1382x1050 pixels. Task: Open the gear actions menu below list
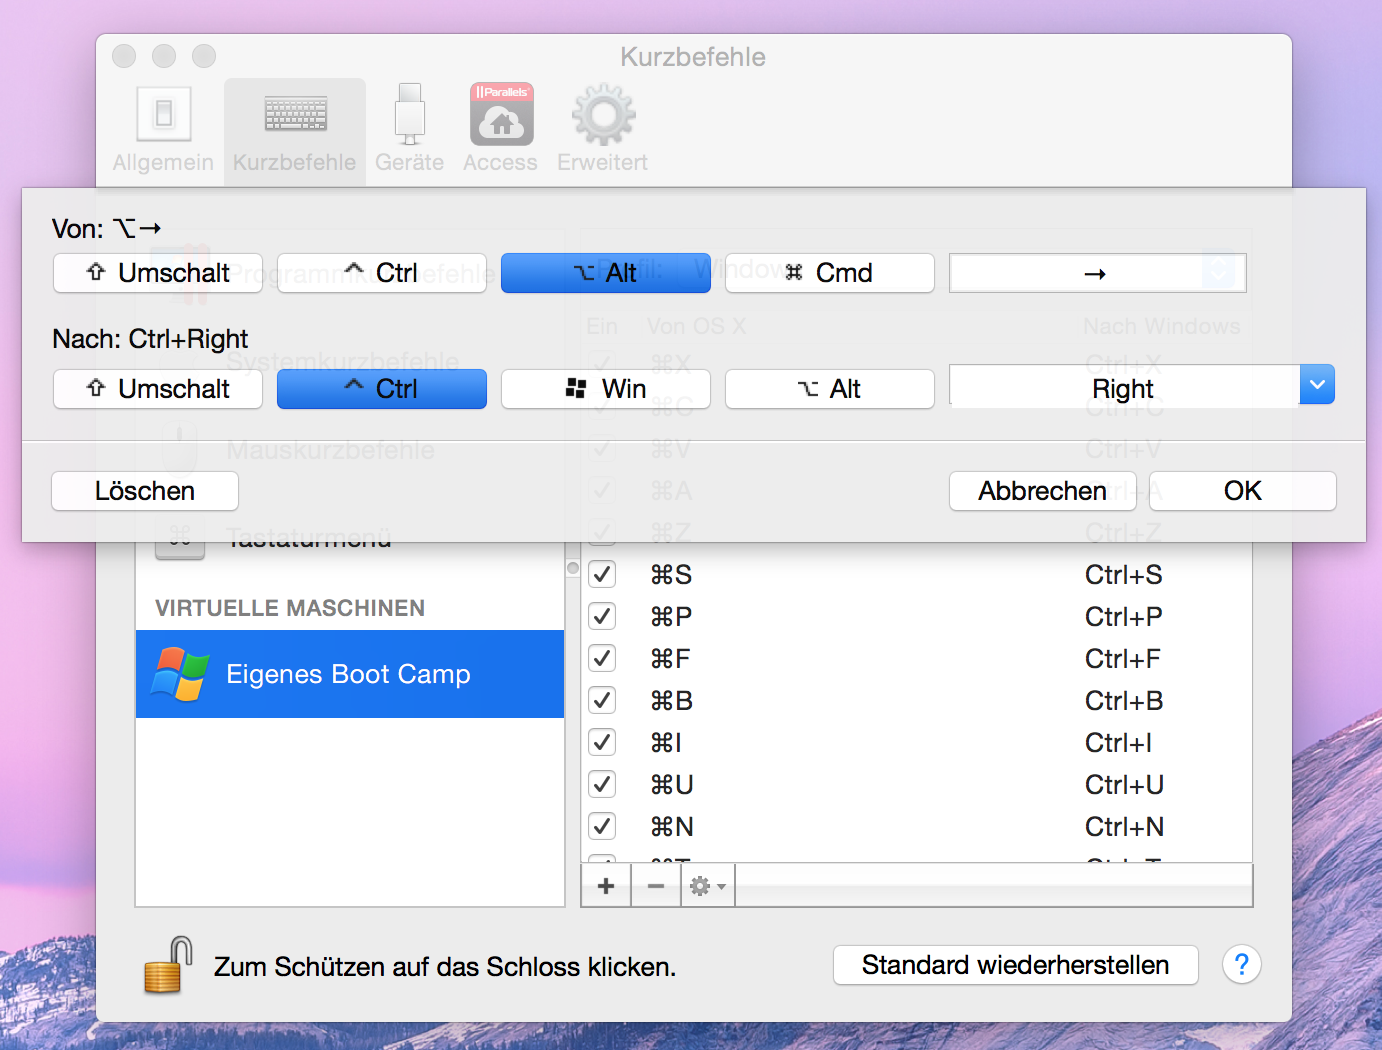click(708, 886)
